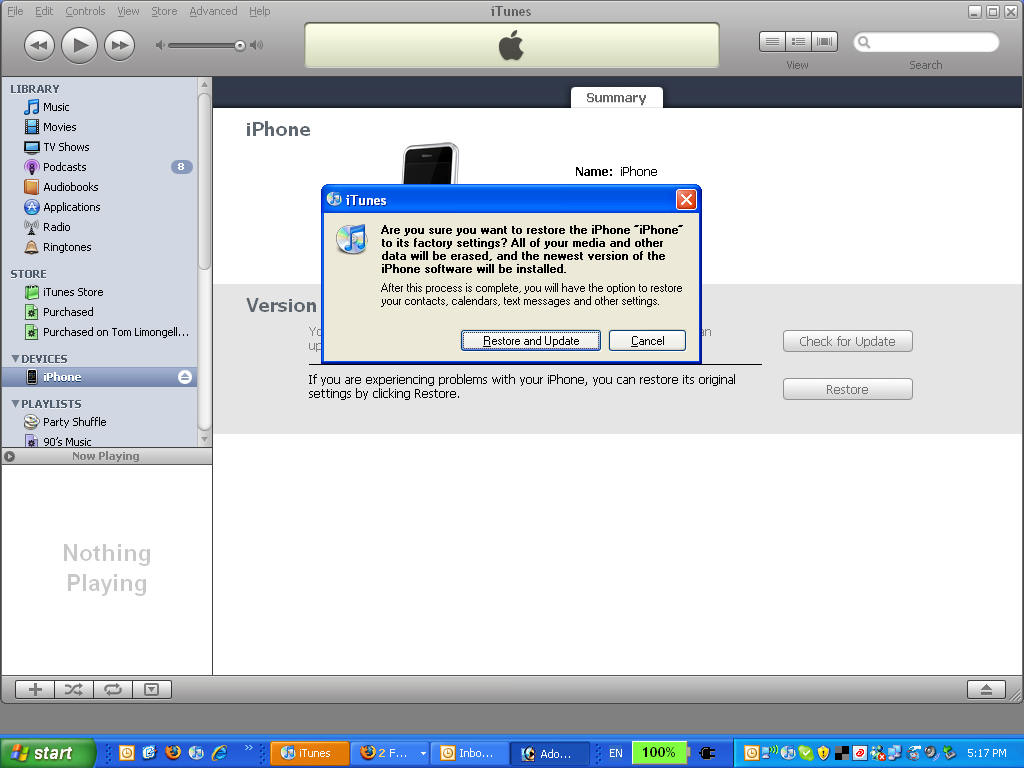The image size is (1024, 768).
Task: Click the yellow security shield tray icon
Action: point(823,753)
